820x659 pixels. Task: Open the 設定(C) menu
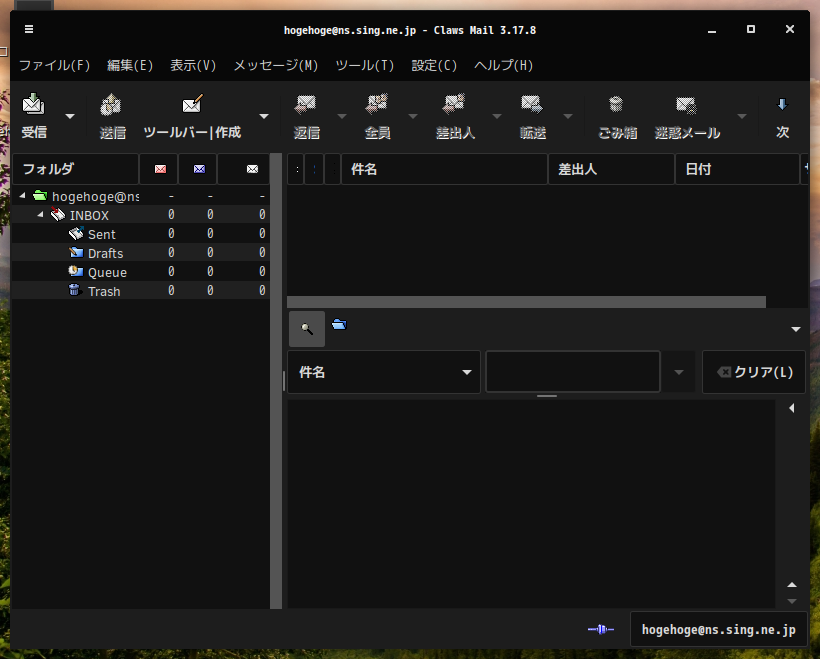pos(434,65)
